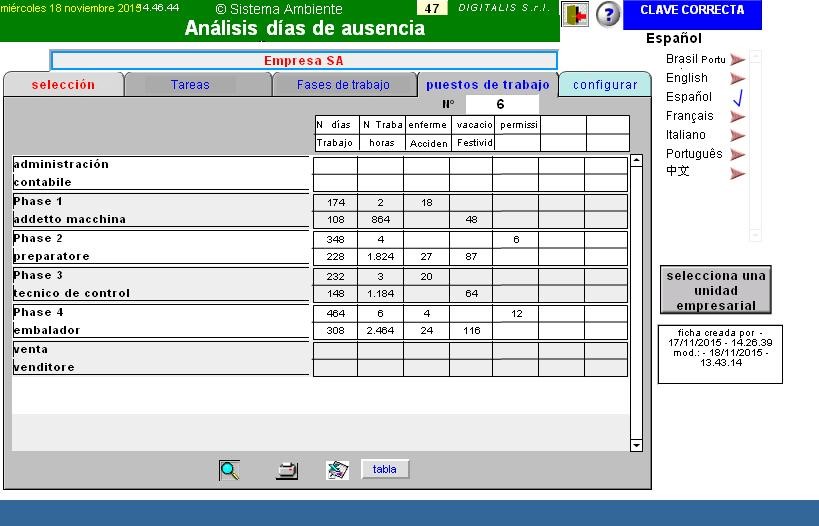
Task: Click the cell with value 864
Action: click(380, 220)
